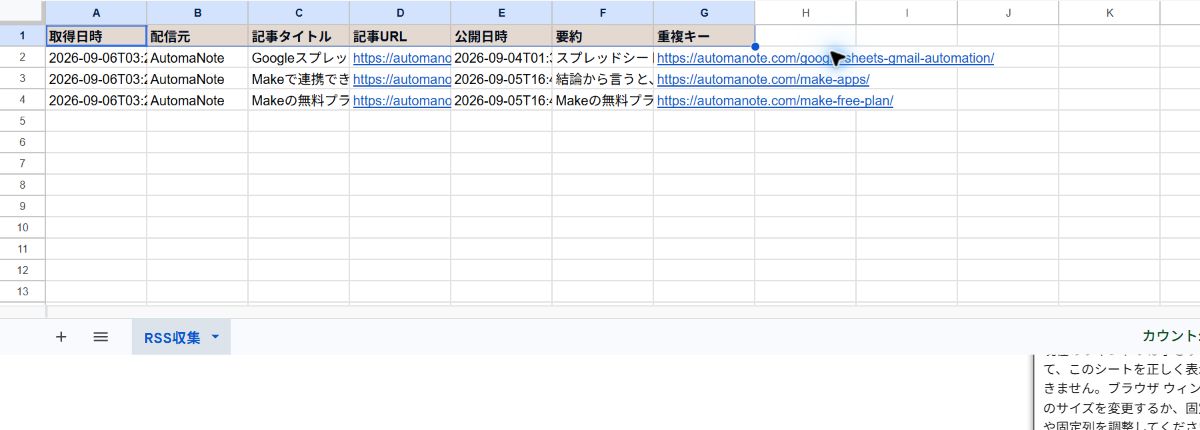Image resolution: width=1200 pixels, height=430 pixels.
Task: Add a new sheet with plus icon
Action: [61, 337]
